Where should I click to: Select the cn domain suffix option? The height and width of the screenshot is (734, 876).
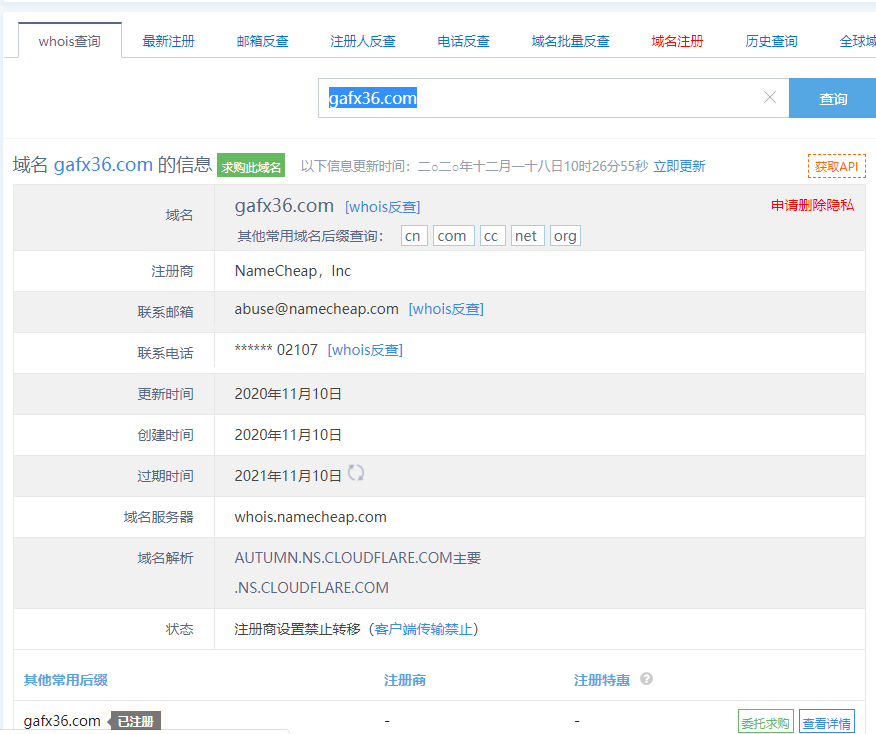pos(413,236)
